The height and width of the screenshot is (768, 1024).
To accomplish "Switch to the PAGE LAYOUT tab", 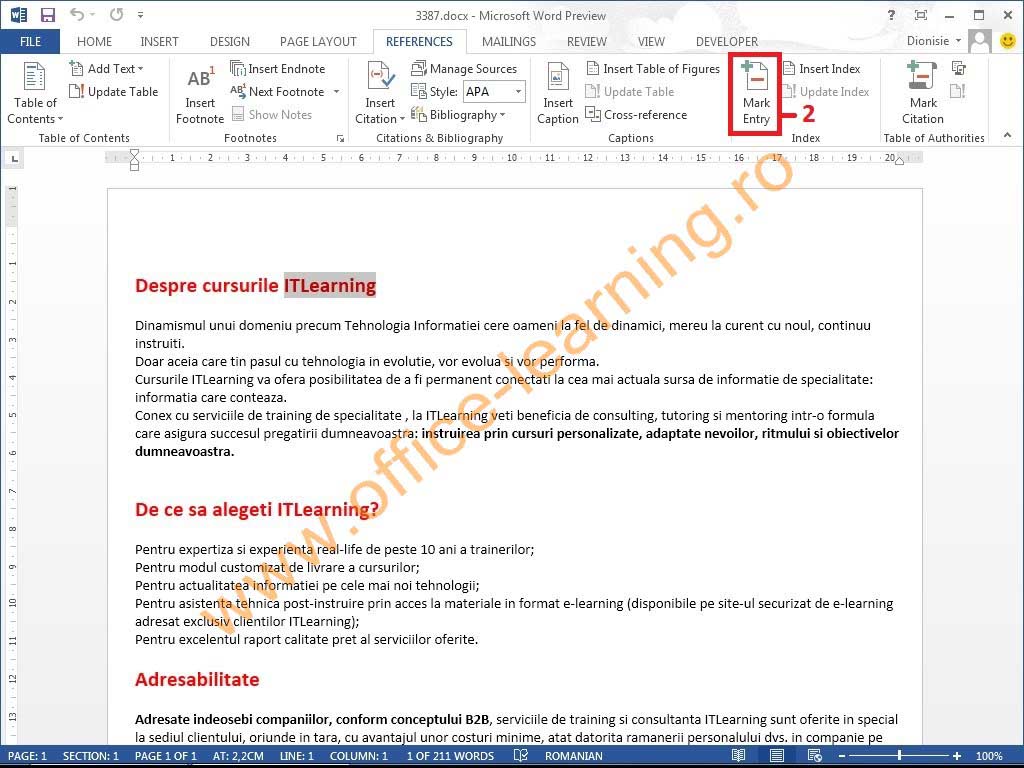I will [x=318, y=41].
